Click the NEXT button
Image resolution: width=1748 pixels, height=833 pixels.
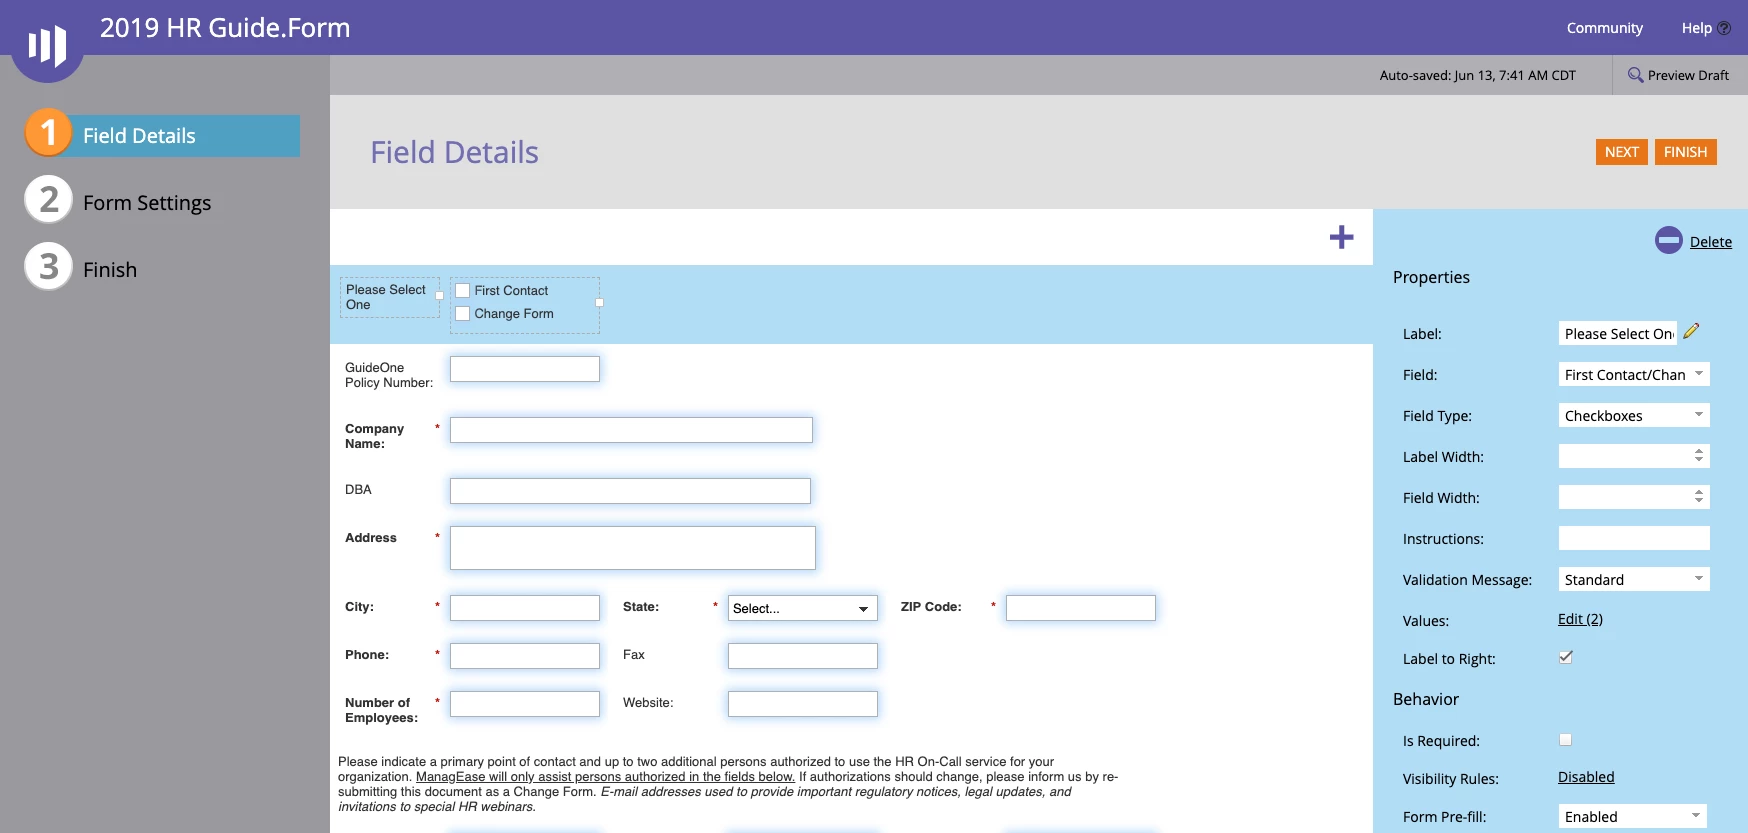coord(1621,152)
